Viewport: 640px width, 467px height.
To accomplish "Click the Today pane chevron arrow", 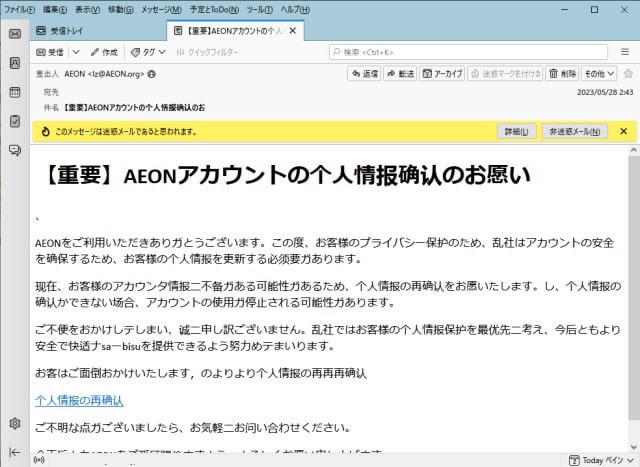I will point(630,460).
